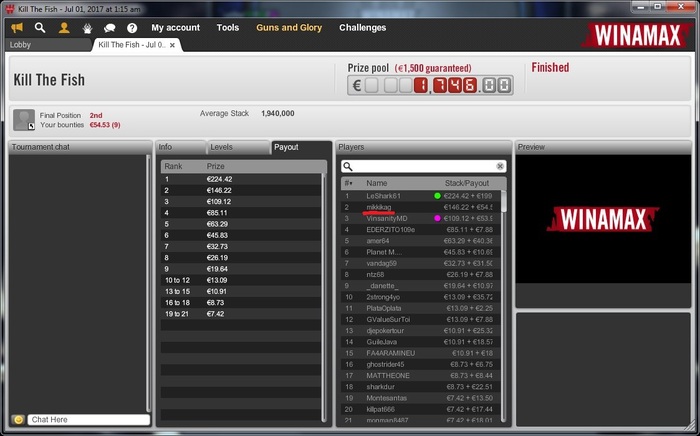Open the orange player profile icon

[x=64, y=28]
